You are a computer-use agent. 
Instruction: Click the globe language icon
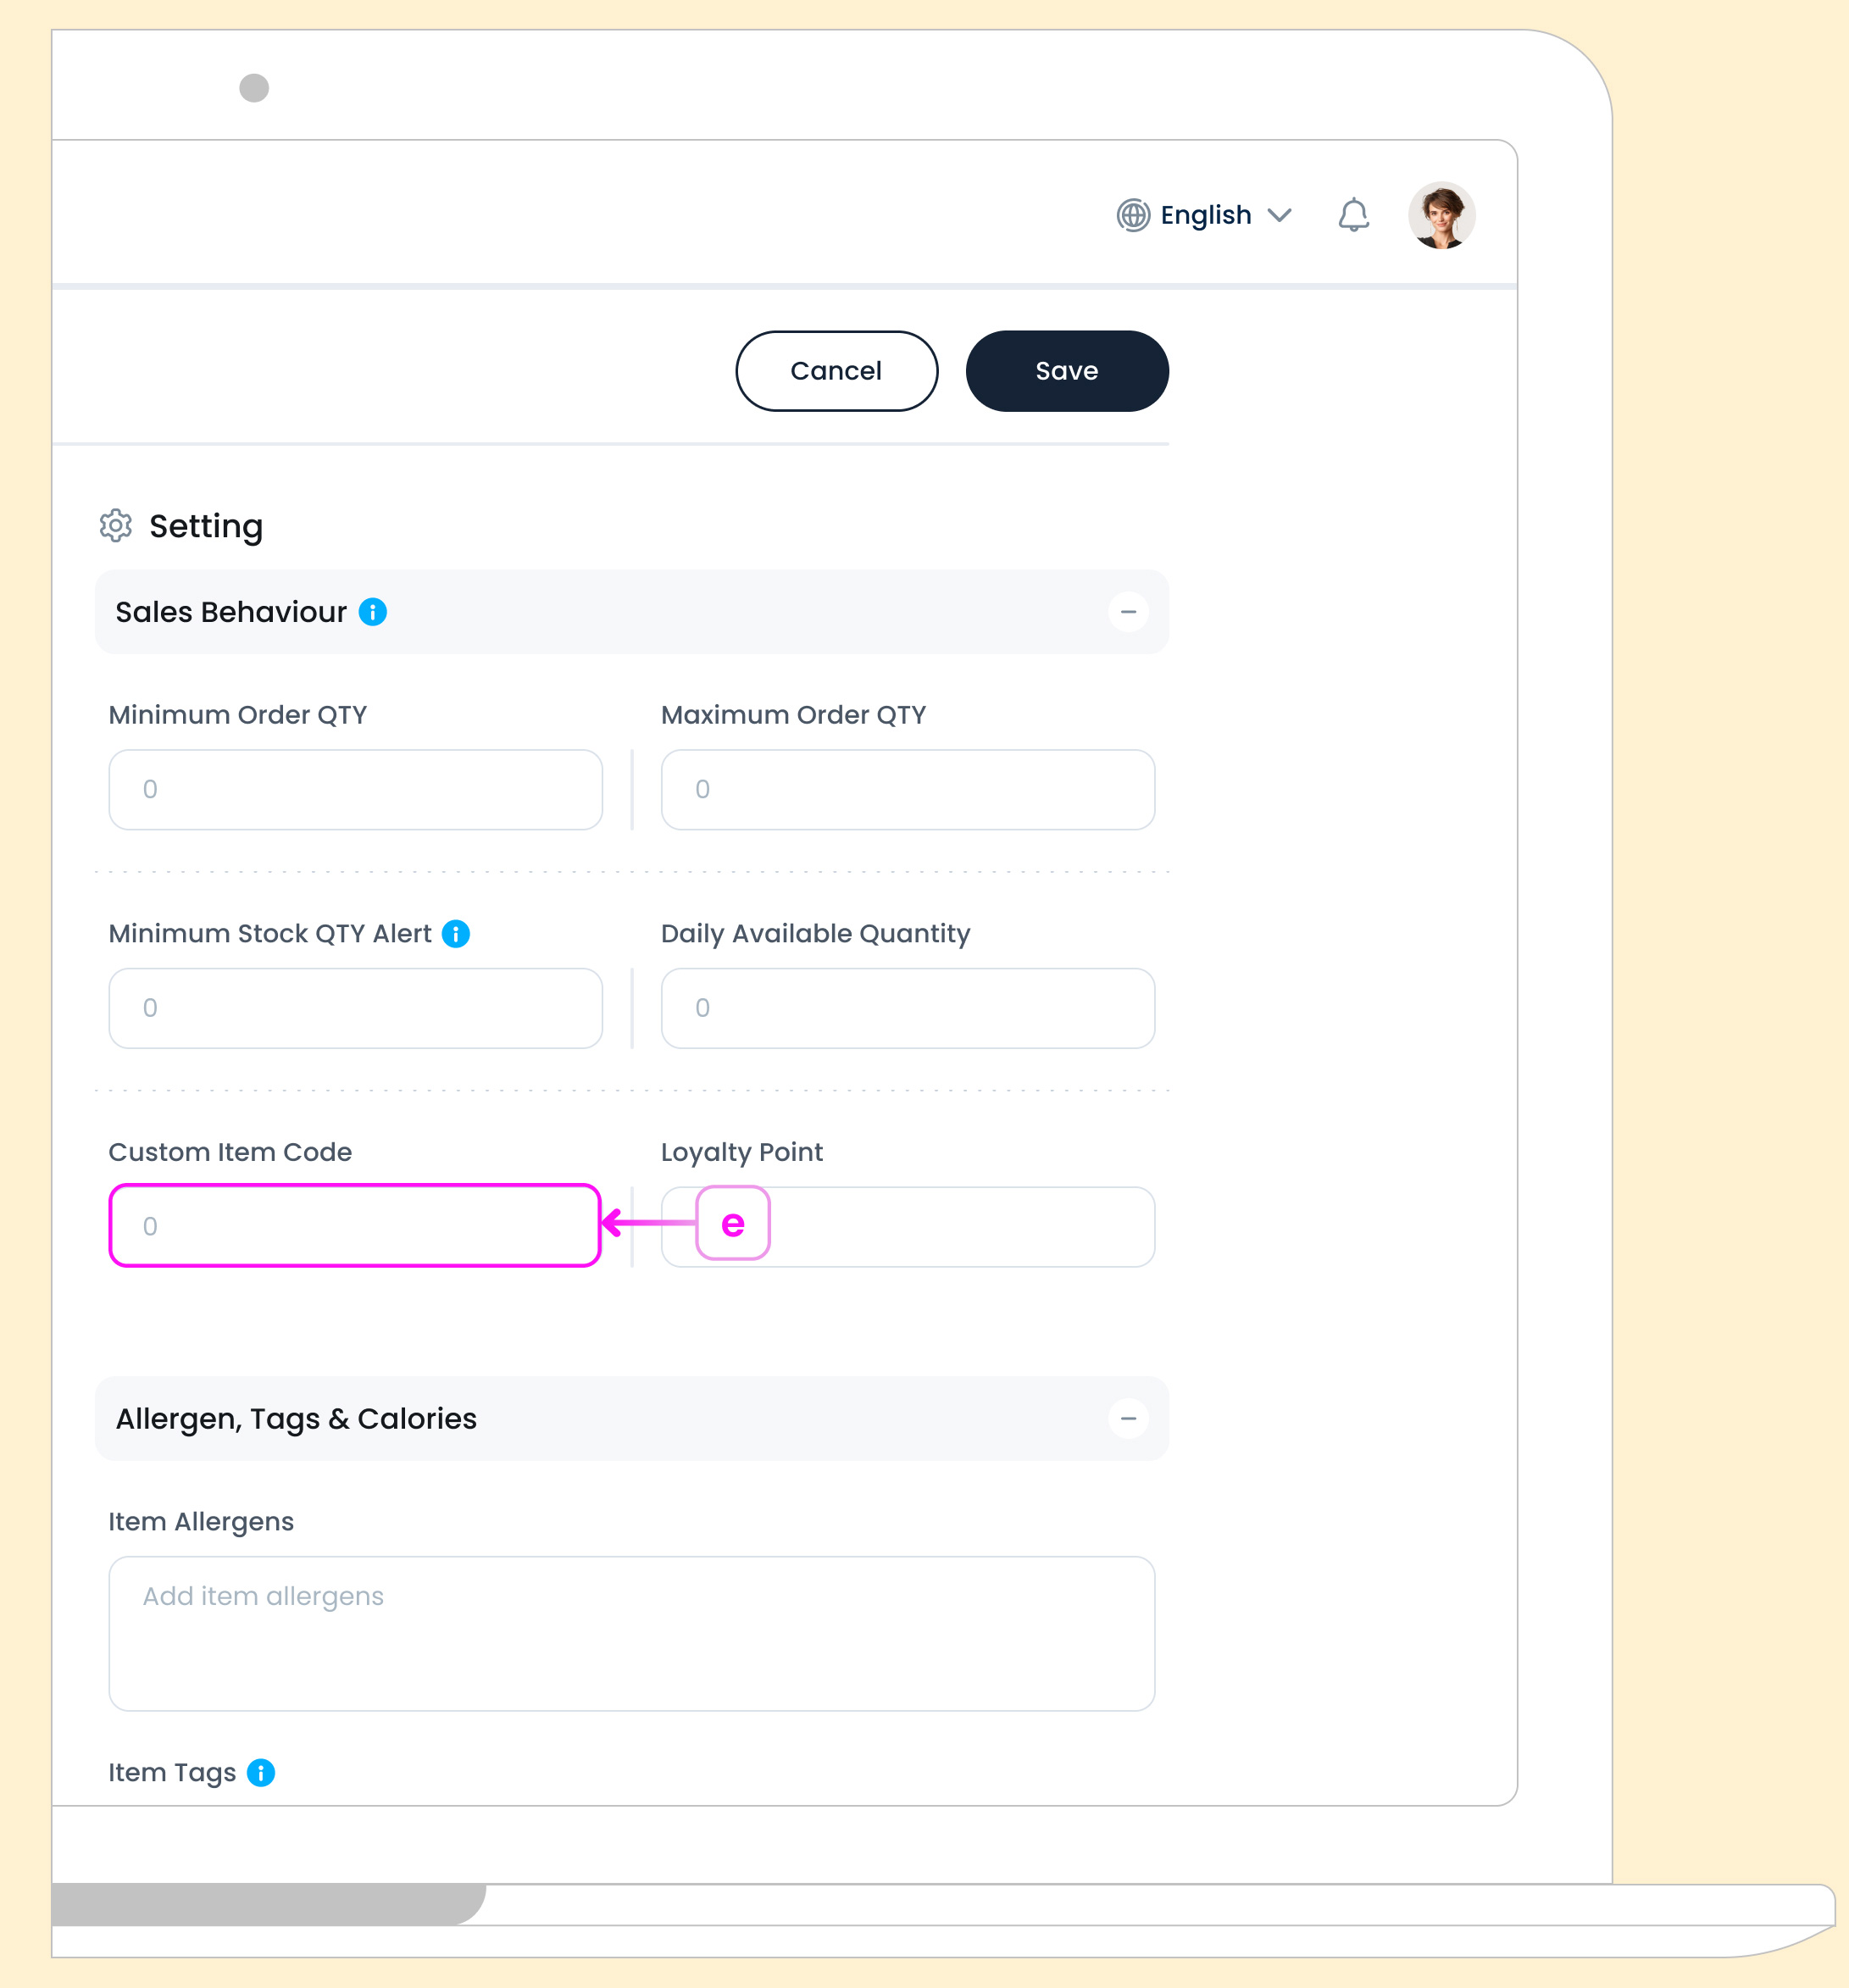(1133, 214)
